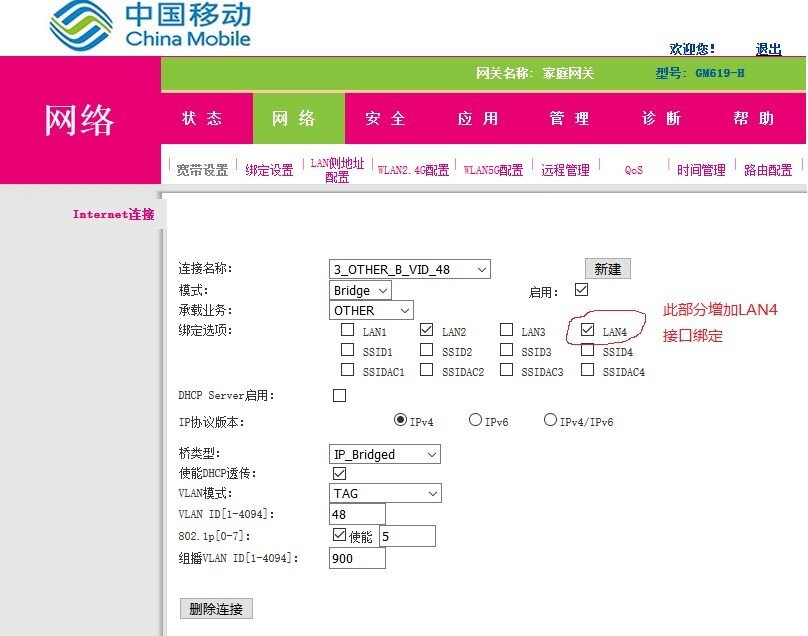
Task: Open the 连接名称 connection dropdown
Action: [410, 268]
